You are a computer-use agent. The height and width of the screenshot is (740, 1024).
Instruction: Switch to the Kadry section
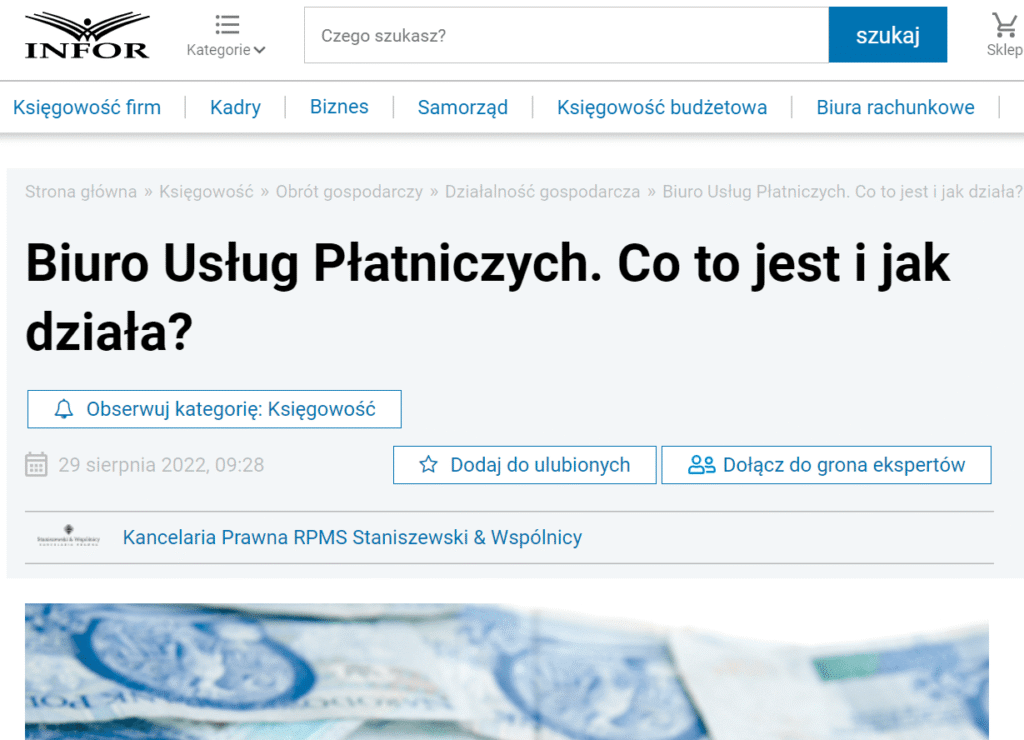point(235,107)
